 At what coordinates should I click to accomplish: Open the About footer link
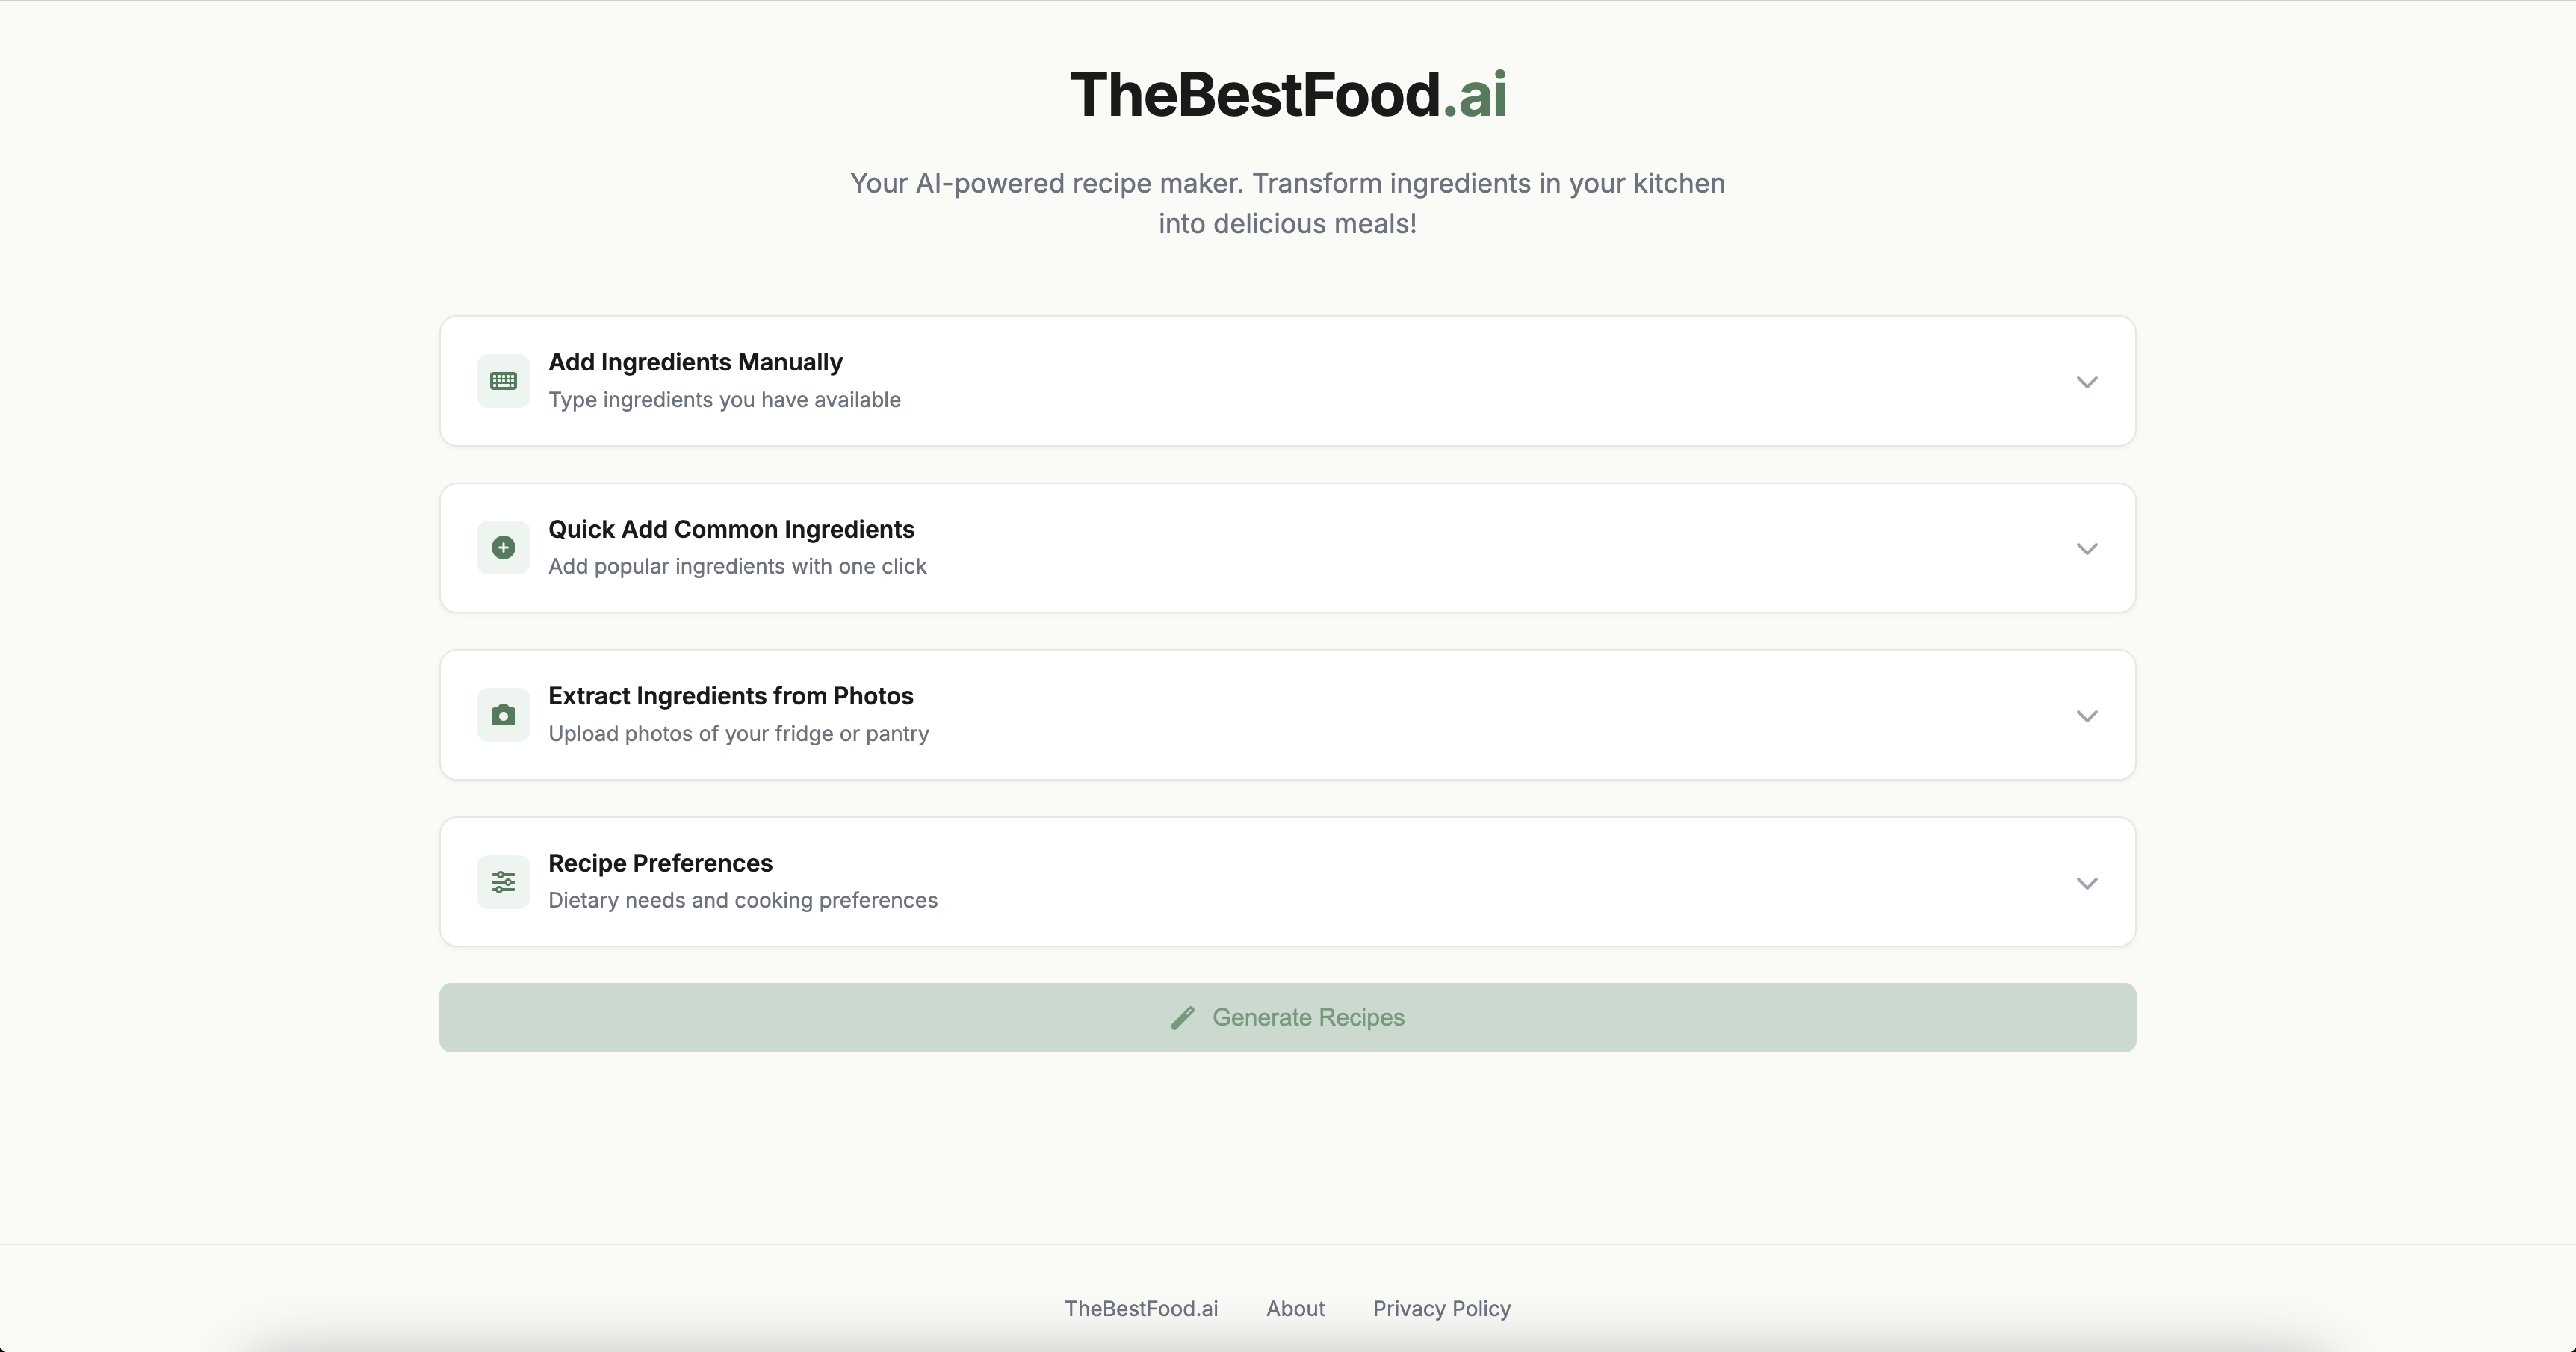pos(1295,1308)
